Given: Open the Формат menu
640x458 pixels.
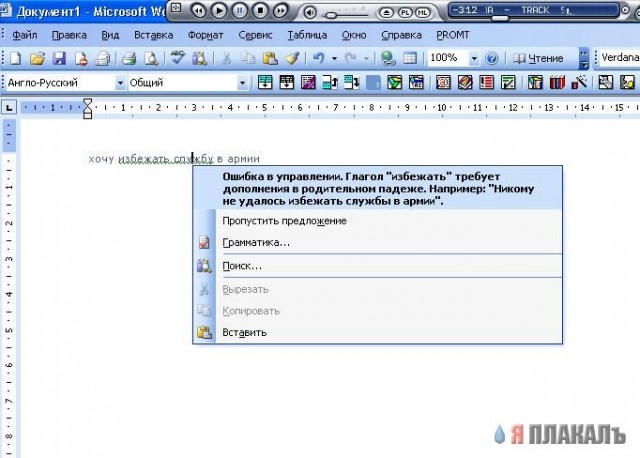Looking at the screenshot, I should (205, 35).
